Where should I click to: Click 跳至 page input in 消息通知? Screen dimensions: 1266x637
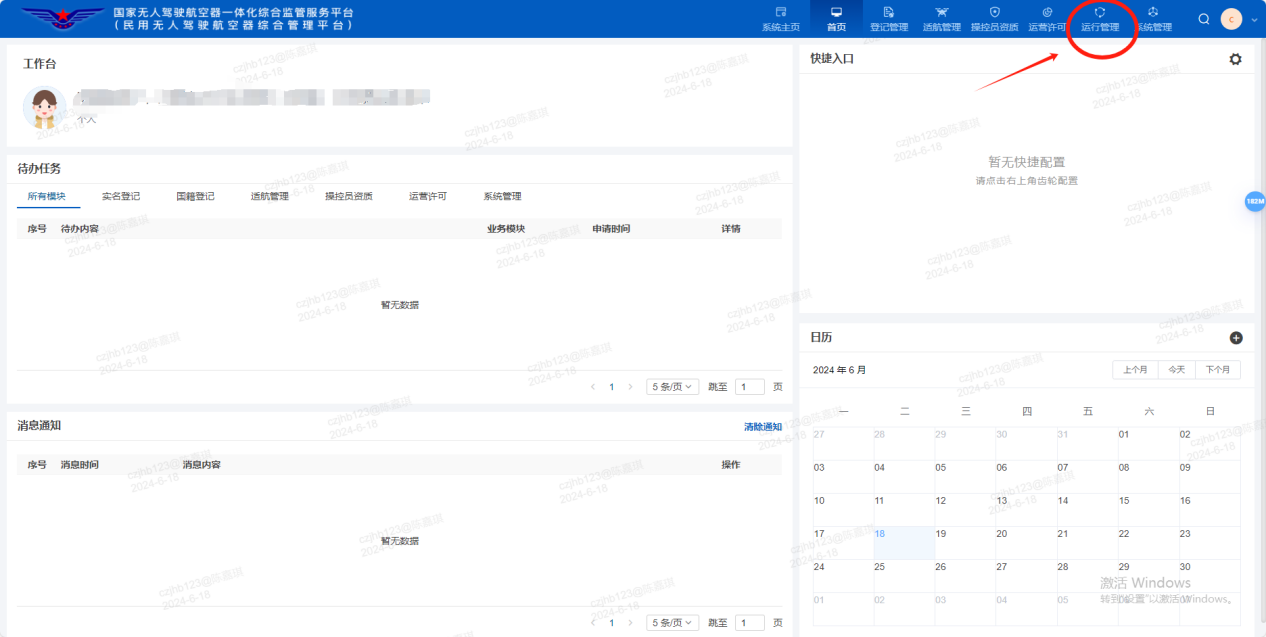750,622
